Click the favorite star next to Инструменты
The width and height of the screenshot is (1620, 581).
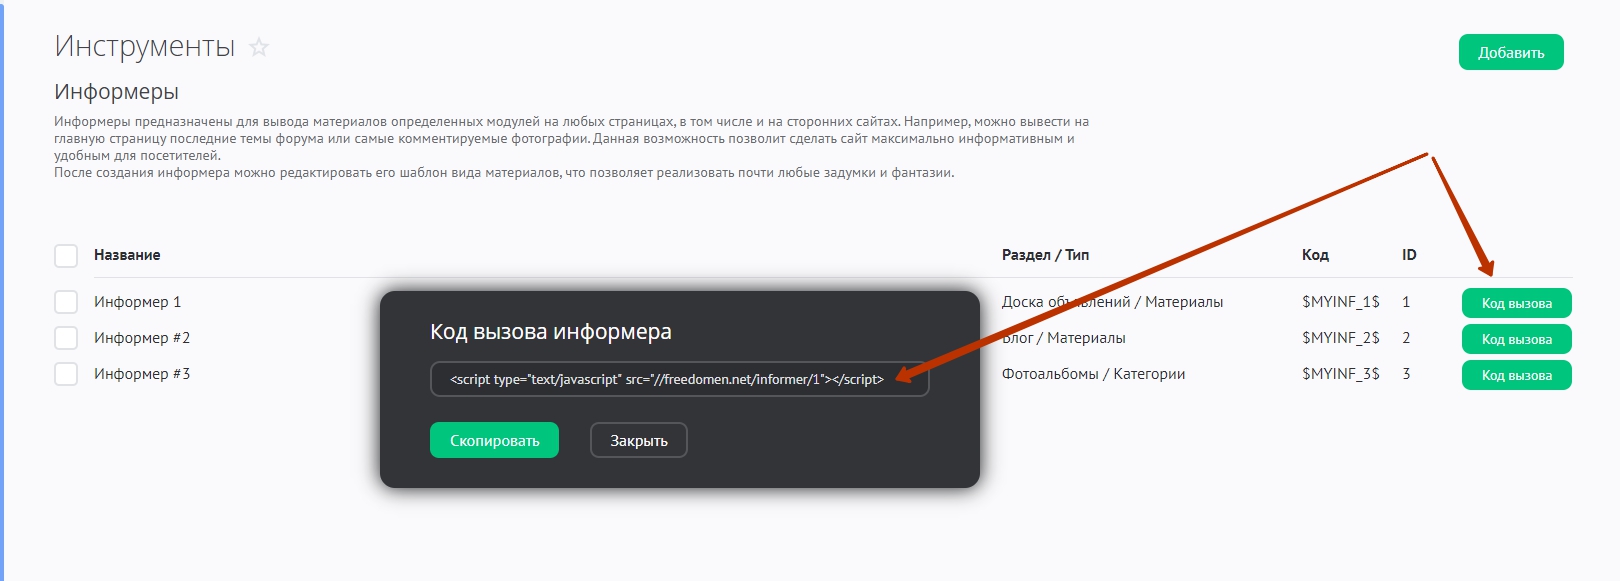[259, 47]
